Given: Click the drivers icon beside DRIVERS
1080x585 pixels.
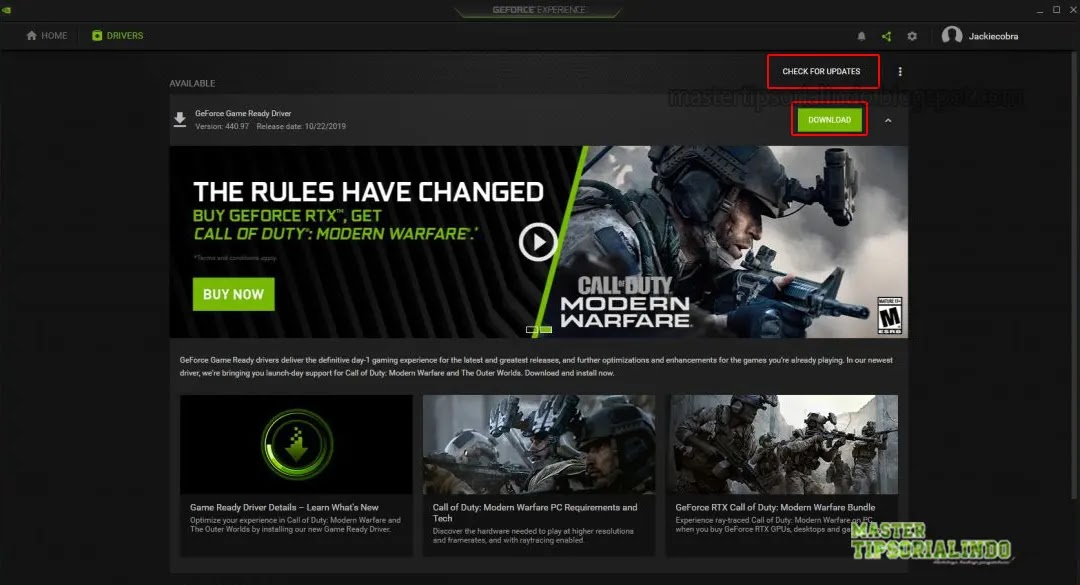Looking at the screenshot, I should (x=96, y=36).
